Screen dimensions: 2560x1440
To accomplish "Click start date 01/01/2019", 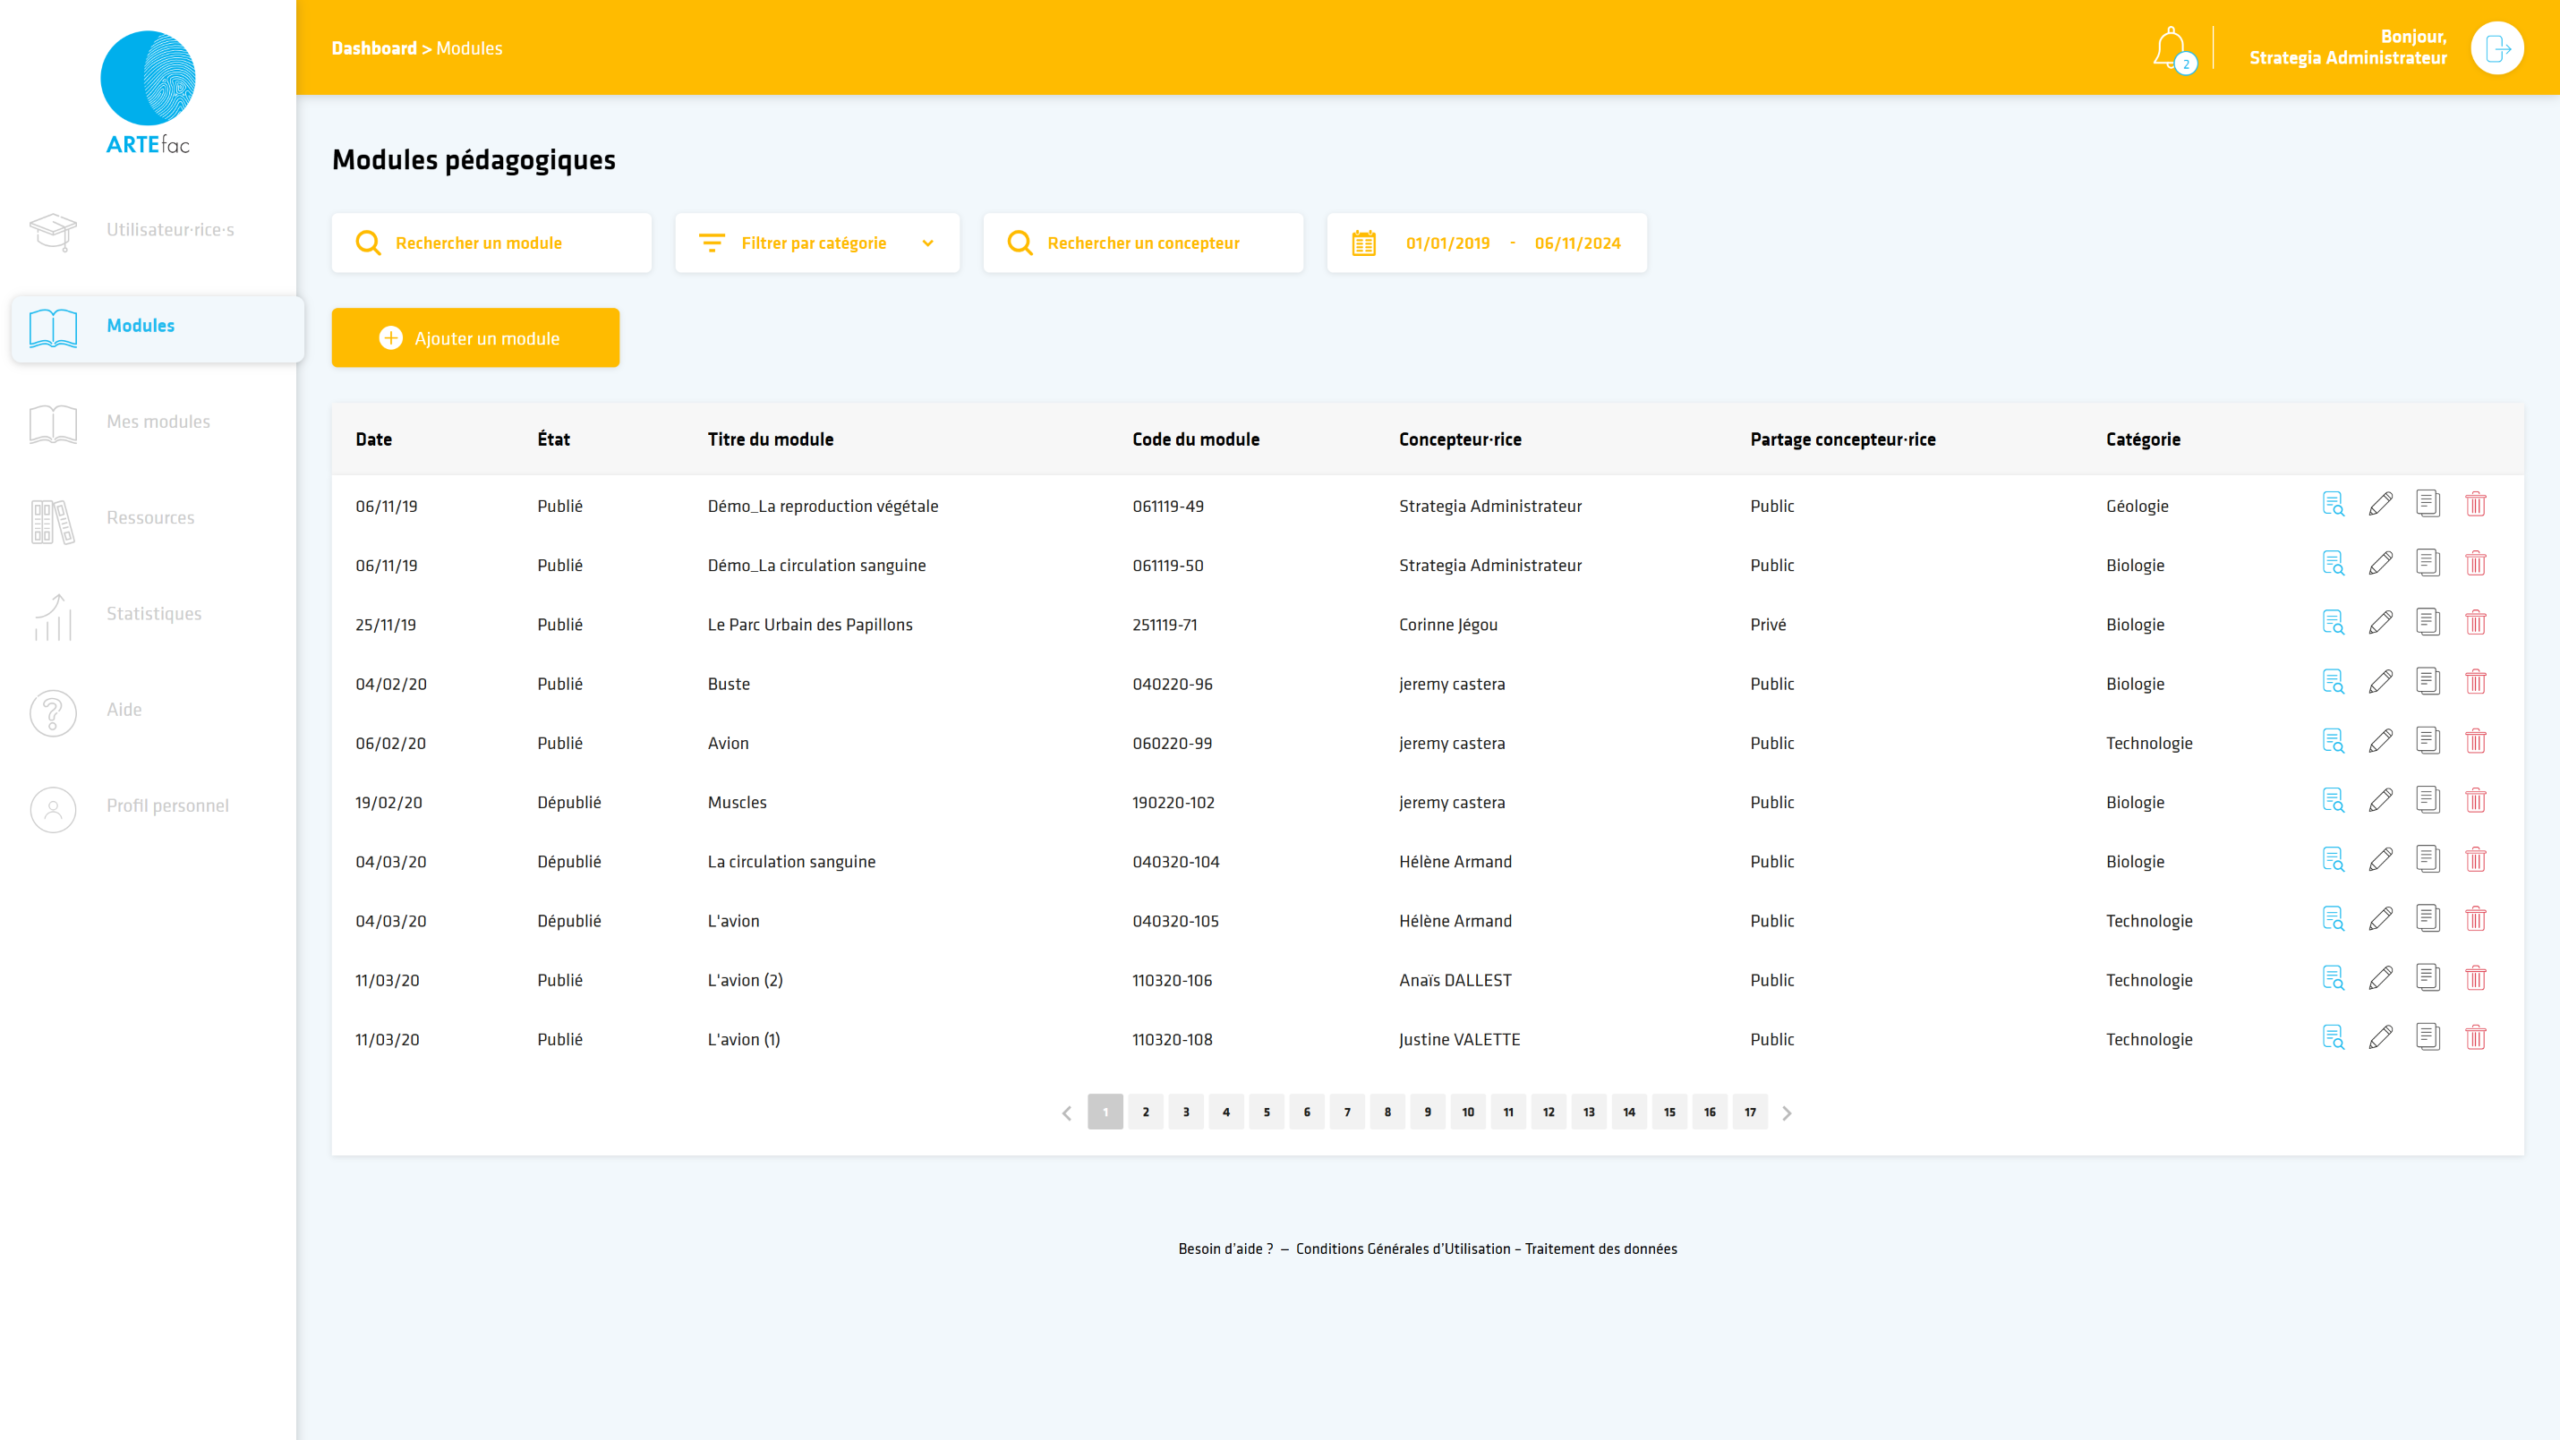I will [1448, 243].
